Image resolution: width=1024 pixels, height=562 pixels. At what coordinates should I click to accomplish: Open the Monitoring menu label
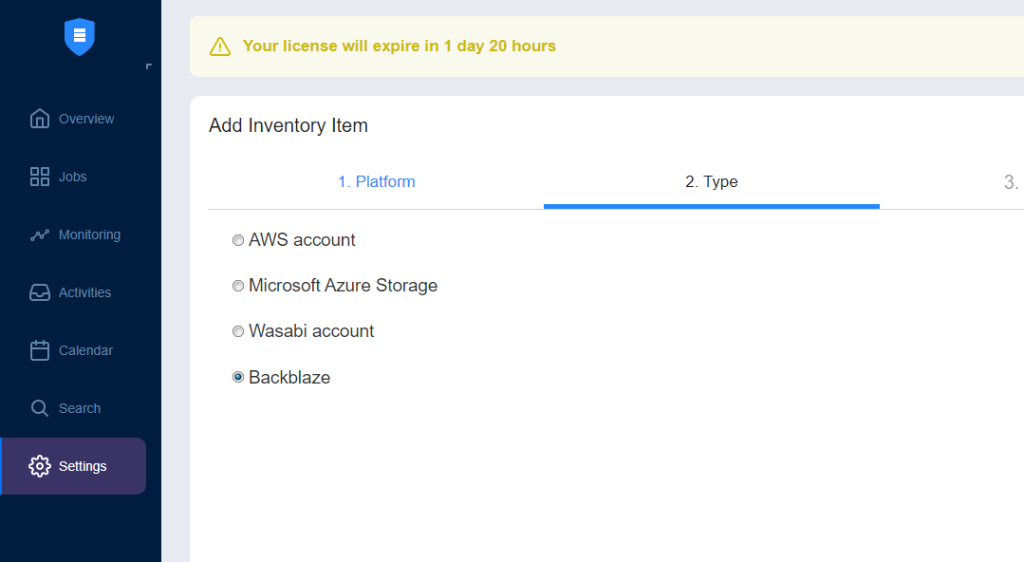tap(89, 235)
